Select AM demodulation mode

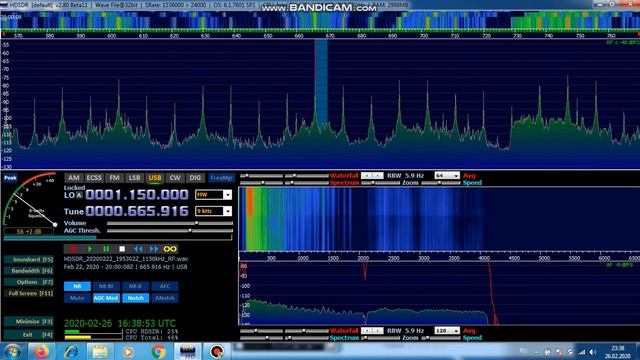(73, 178)
